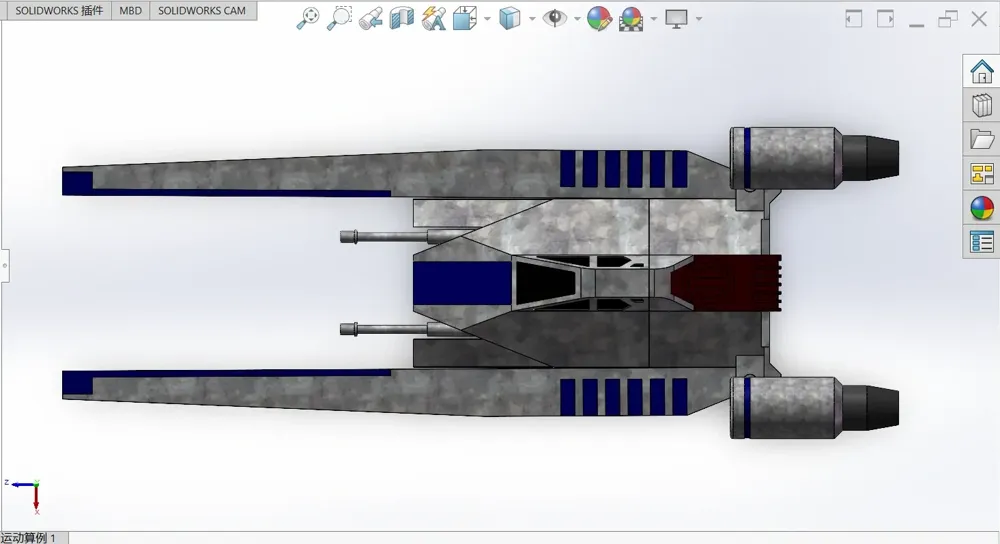Switch to the SOLIDWORKS 插件 tab

[59, 10]
